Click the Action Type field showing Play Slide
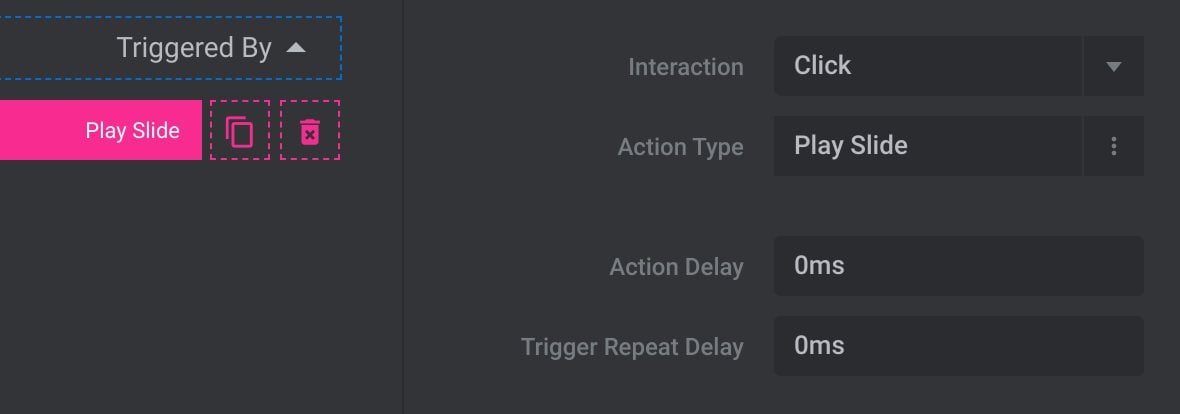The width and height of the screenshot is (1180, 414). 928,146
